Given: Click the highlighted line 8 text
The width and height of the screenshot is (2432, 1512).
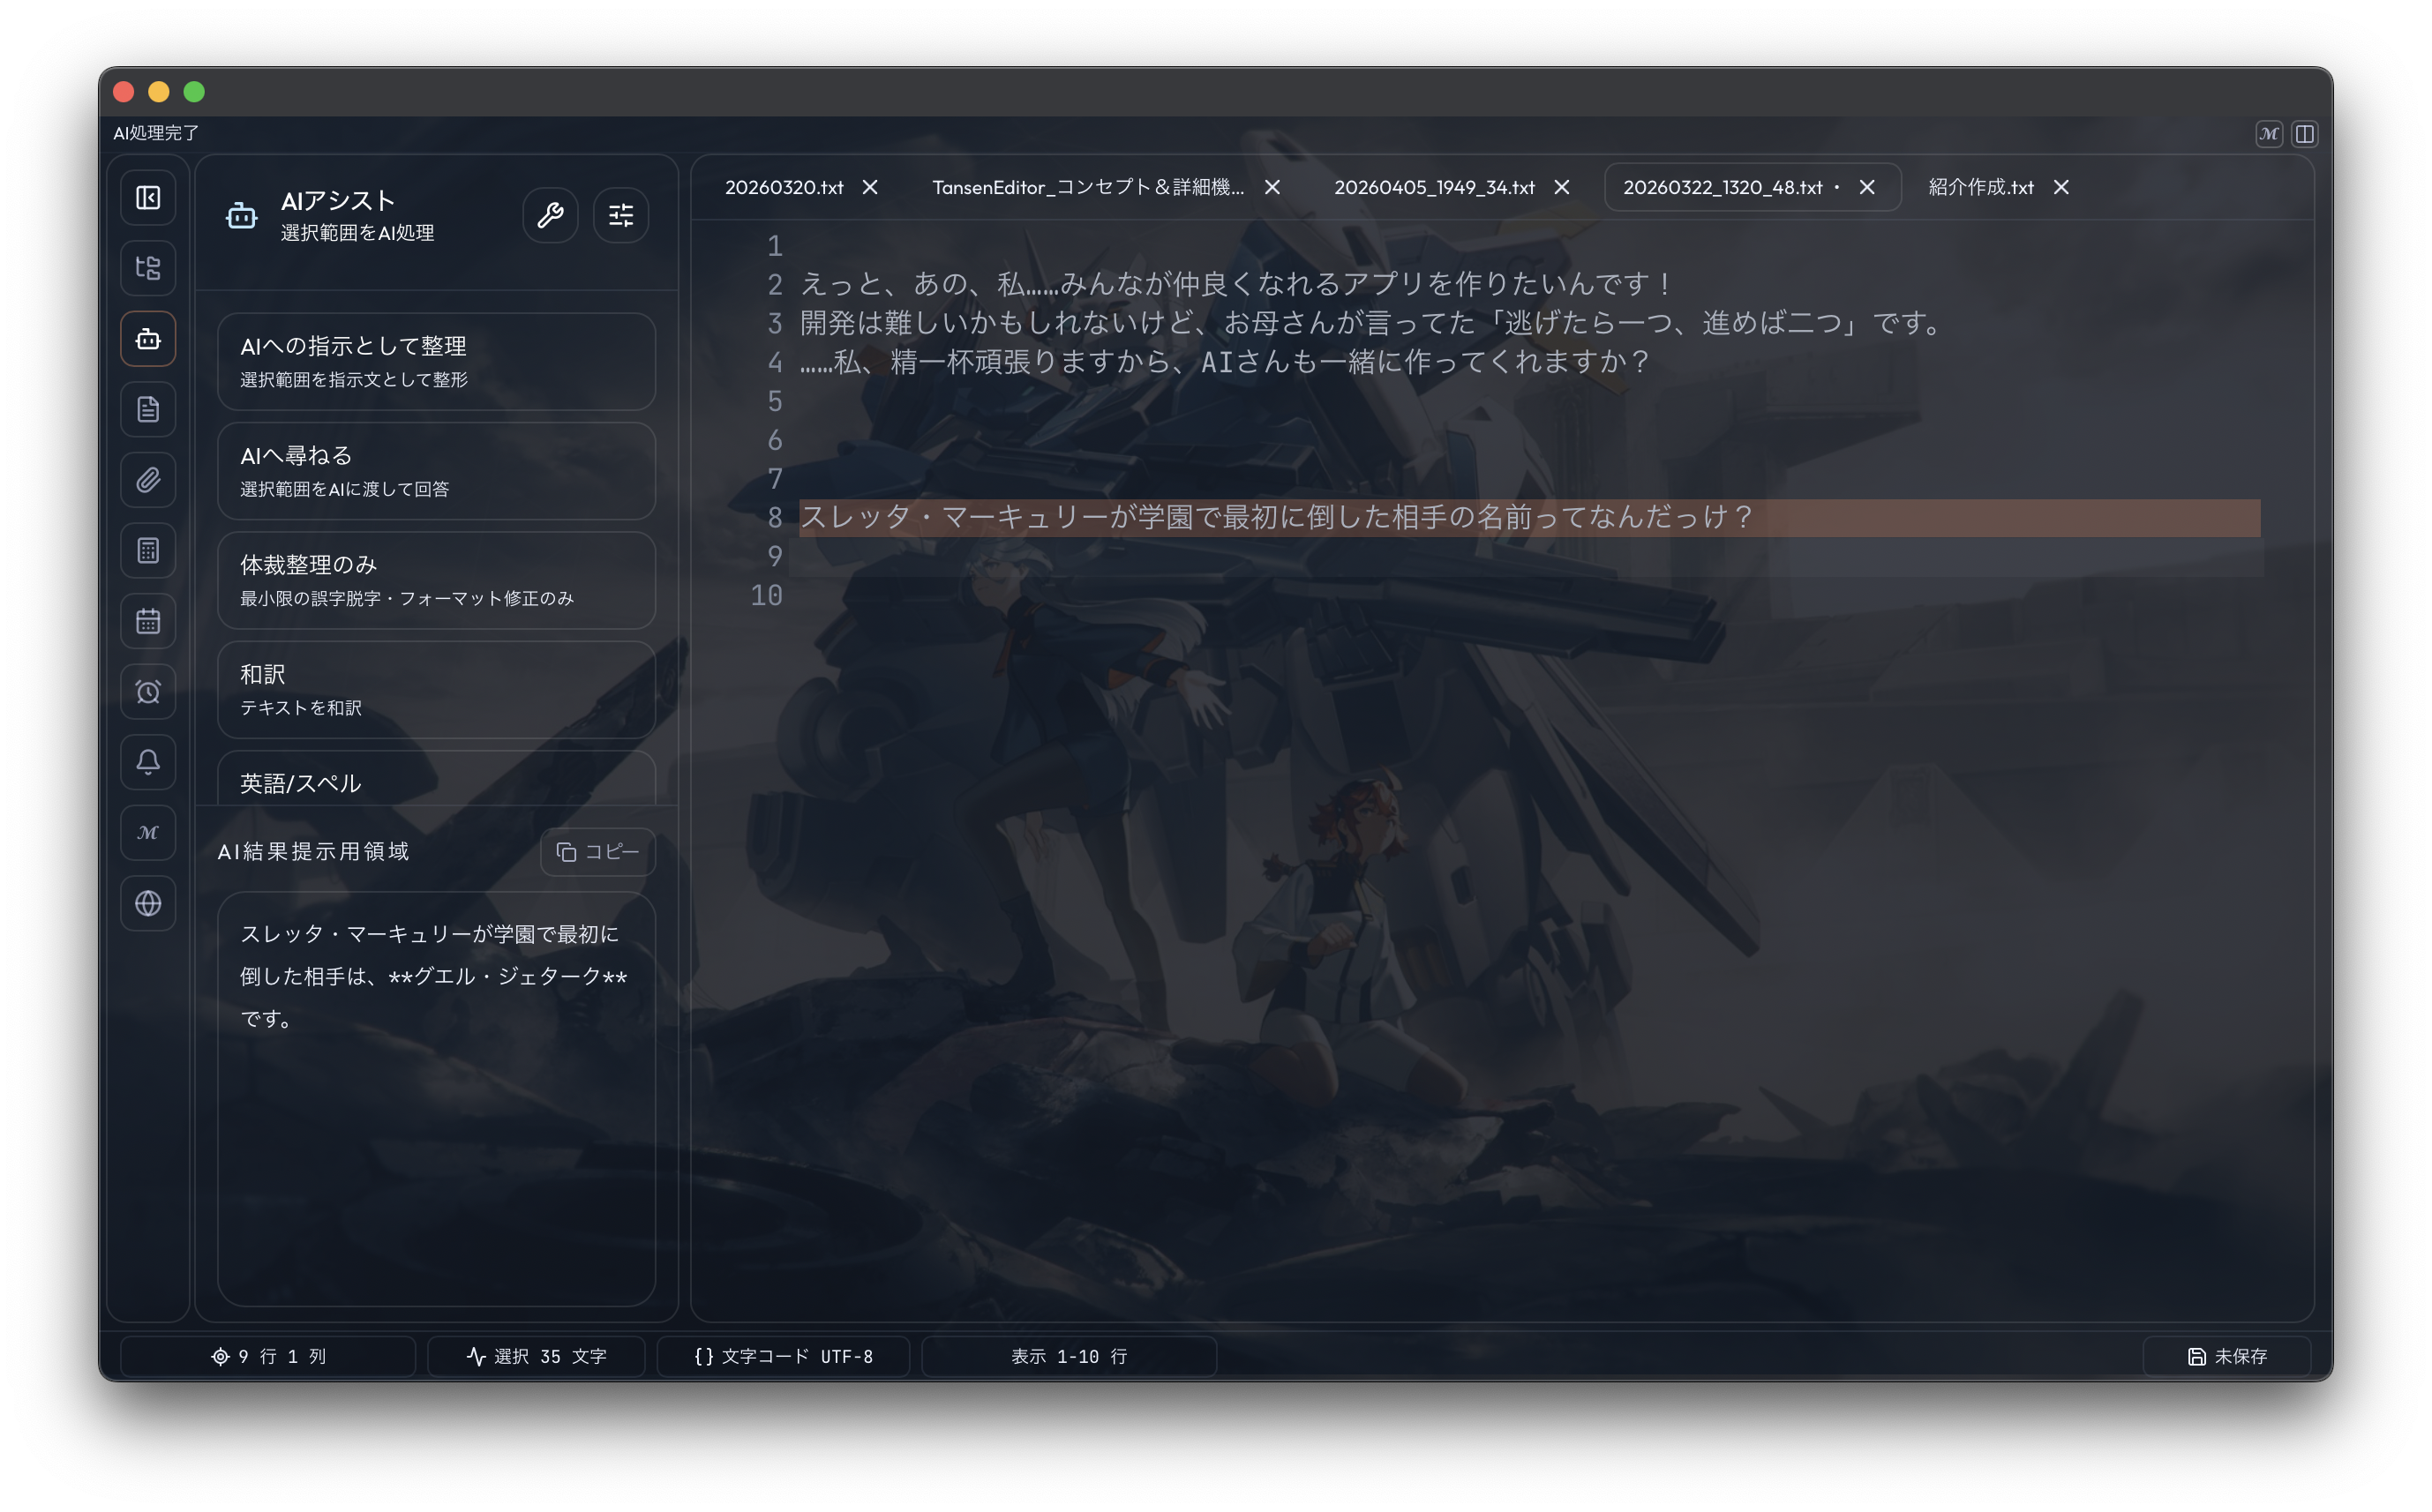Looking at the screenshot, I should click(1275, 517).
